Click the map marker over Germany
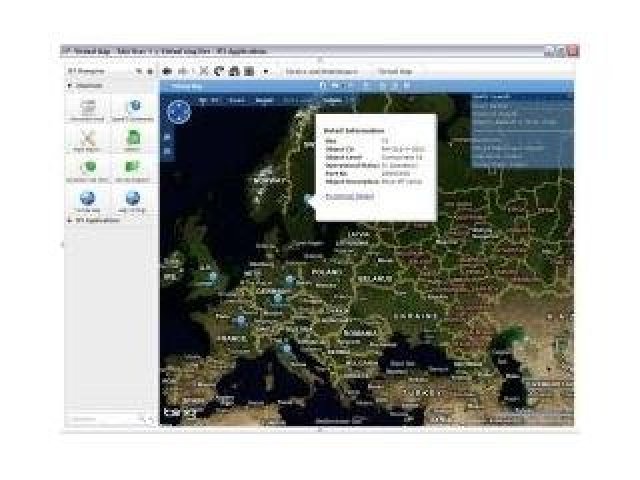The image size is (640, 480). click(x=277, y=297)
